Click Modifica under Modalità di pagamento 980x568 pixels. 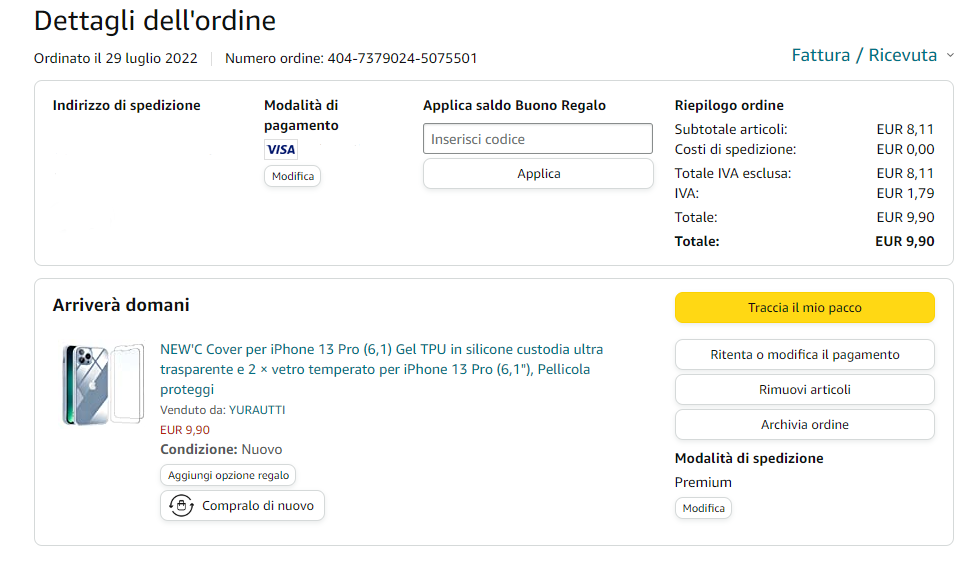[x=292, y=176]
